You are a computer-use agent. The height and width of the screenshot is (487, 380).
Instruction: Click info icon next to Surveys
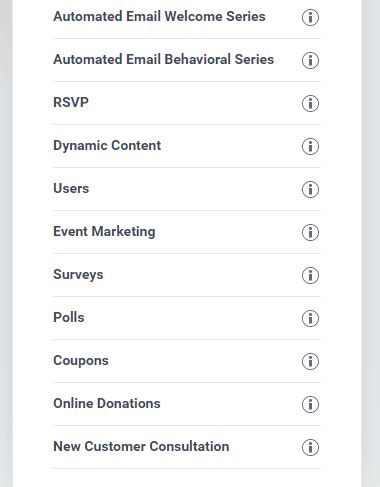tap(310, 275)
